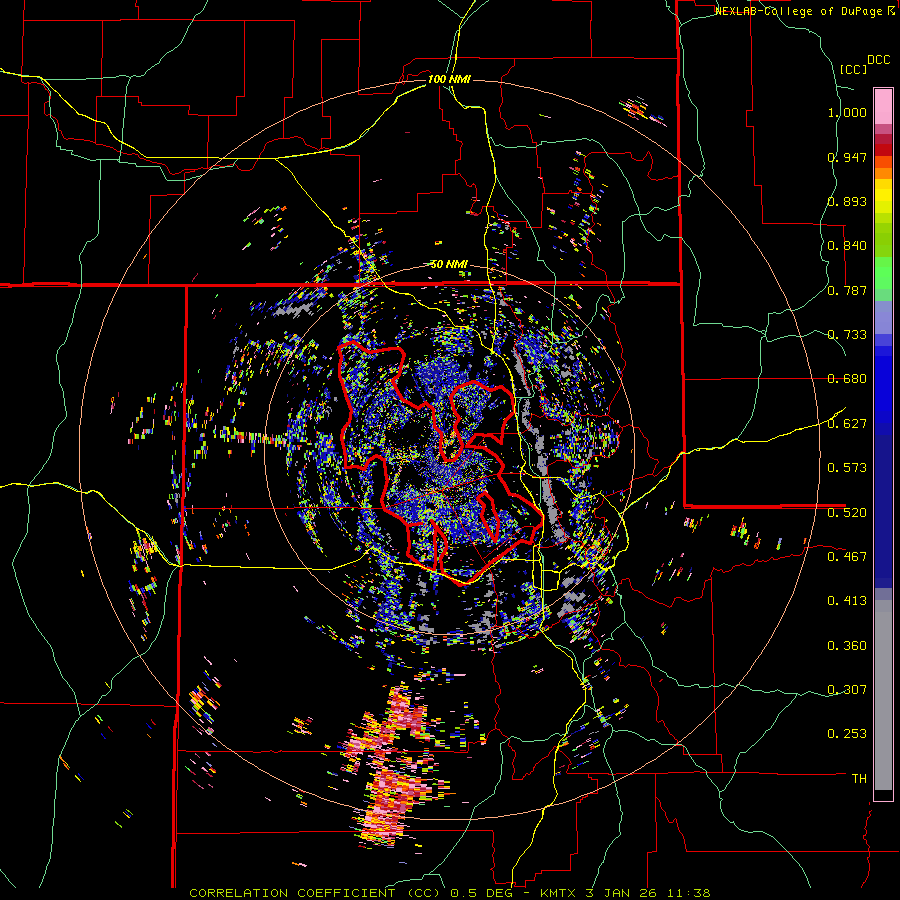Select the 0.840 scale value
Image resolution: width=900 pixels, height=900 pixels.
point(847,246)
